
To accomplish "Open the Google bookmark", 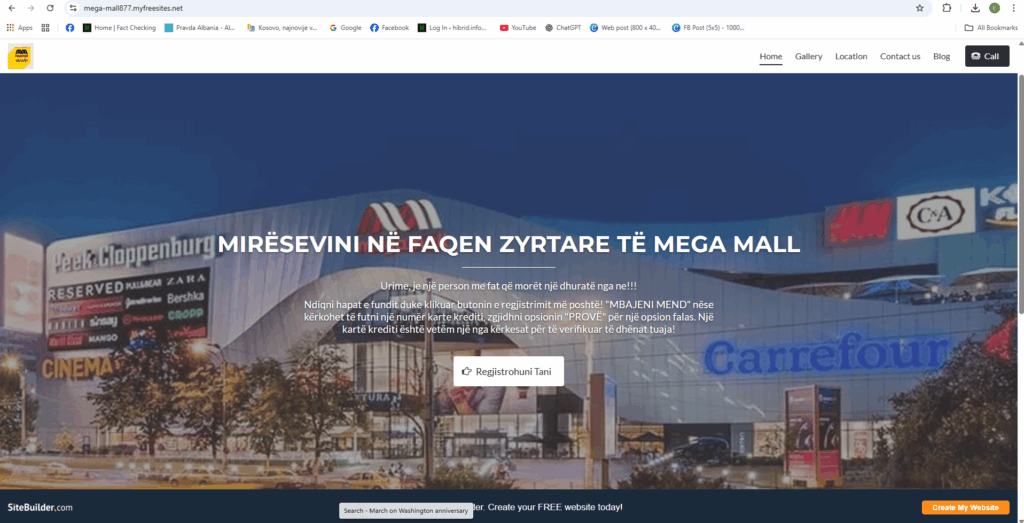I will tap(345, 28).
